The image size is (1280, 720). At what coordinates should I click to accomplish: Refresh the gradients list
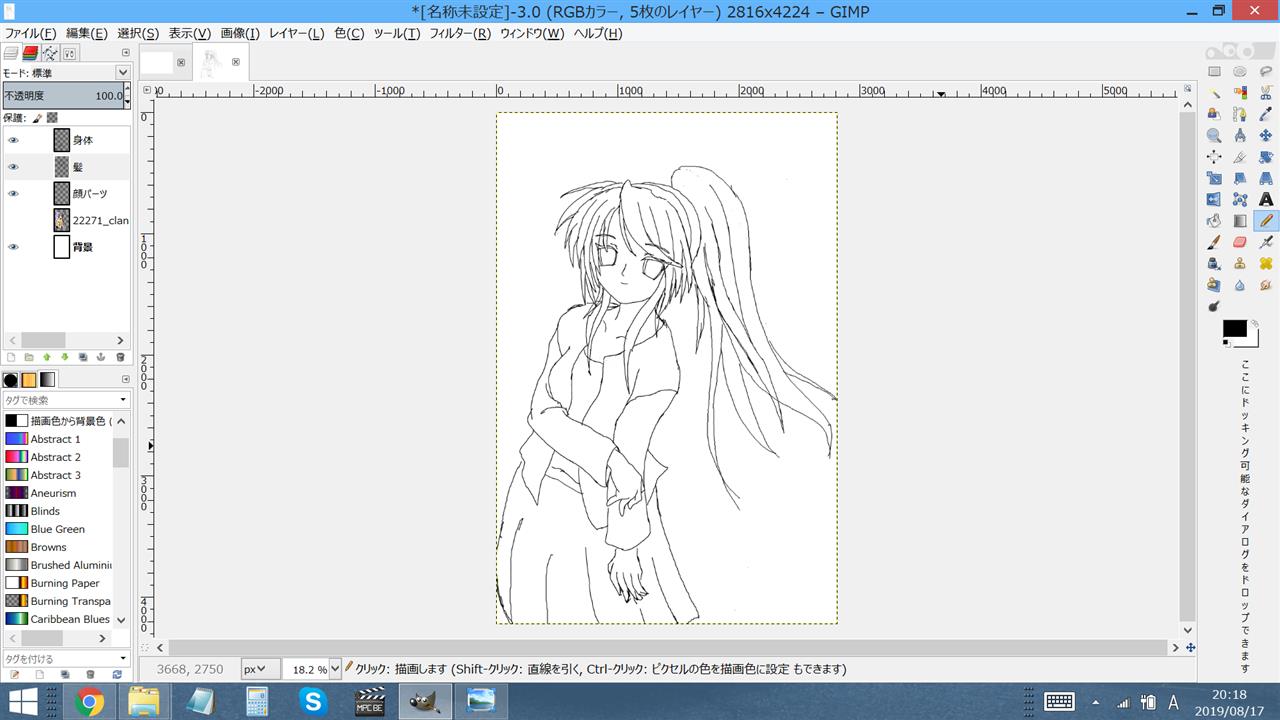(x=117, y=675)
